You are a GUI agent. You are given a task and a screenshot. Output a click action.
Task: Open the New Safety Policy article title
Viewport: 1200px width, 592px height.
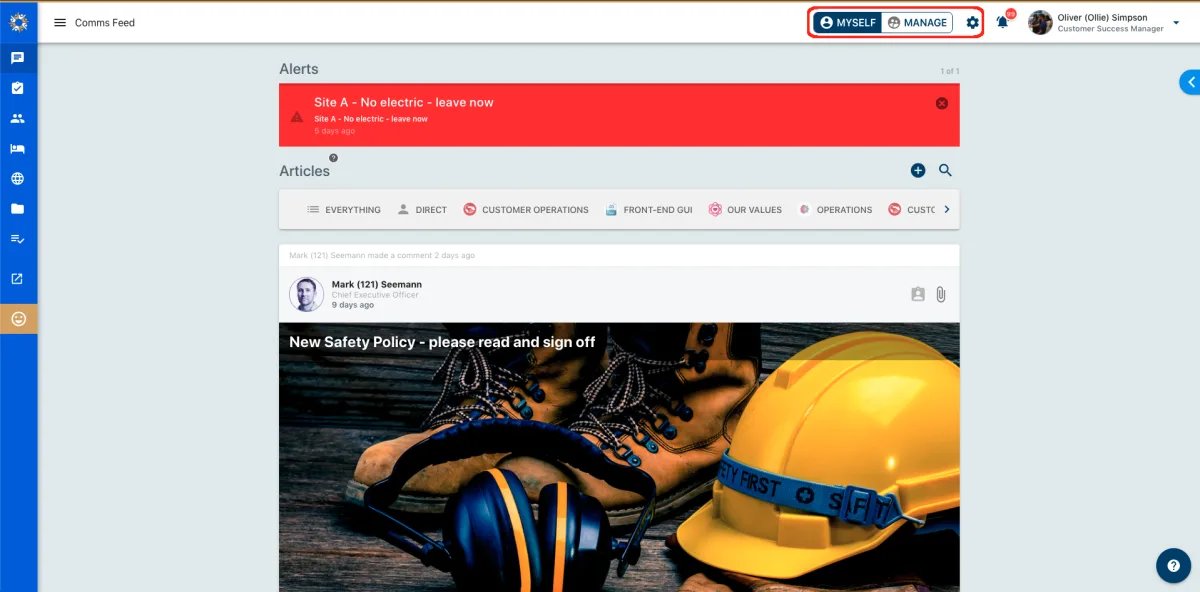[x=442, y=342]
